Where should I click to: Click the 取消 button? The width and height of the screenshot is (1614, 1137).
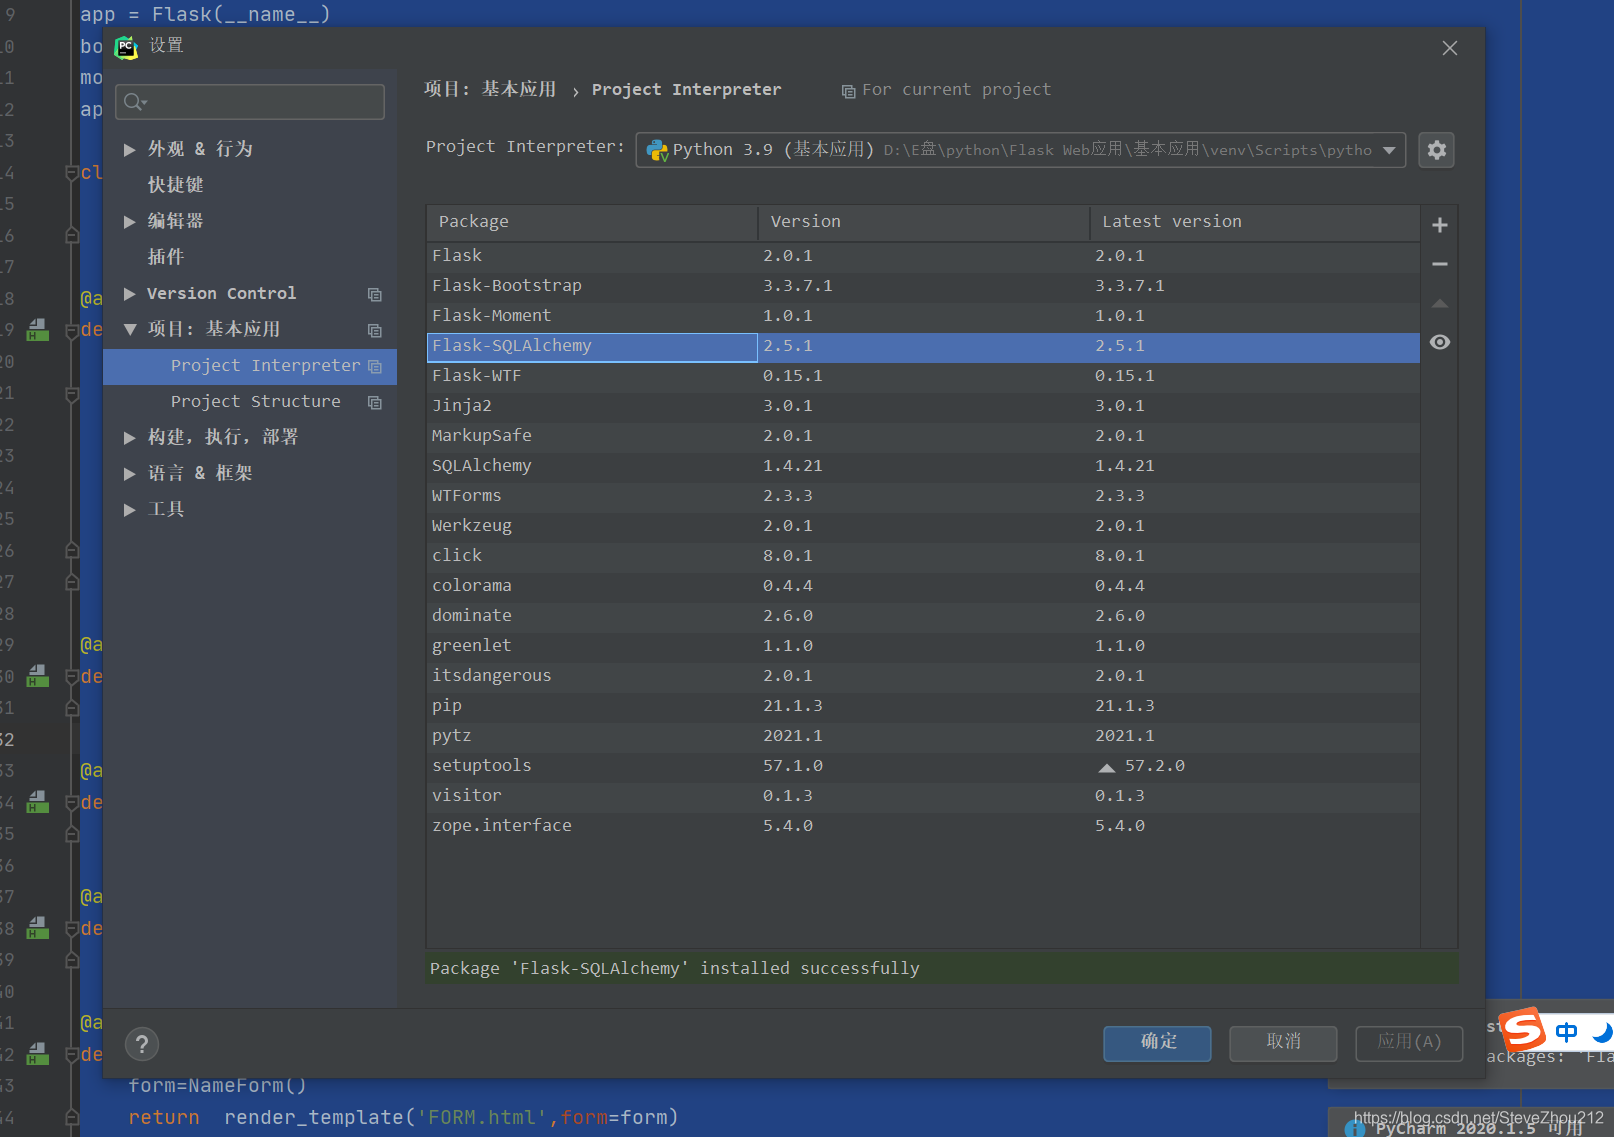[x=1283, y=1042]
